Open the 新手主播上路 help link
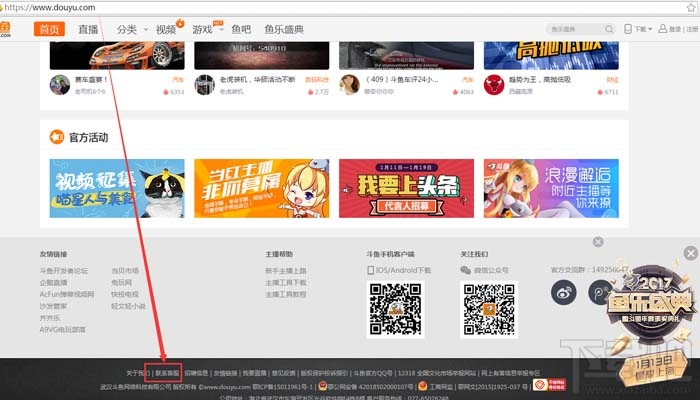Image resolution: width=700 pixels, height=400 pixels. coord(286,271)
